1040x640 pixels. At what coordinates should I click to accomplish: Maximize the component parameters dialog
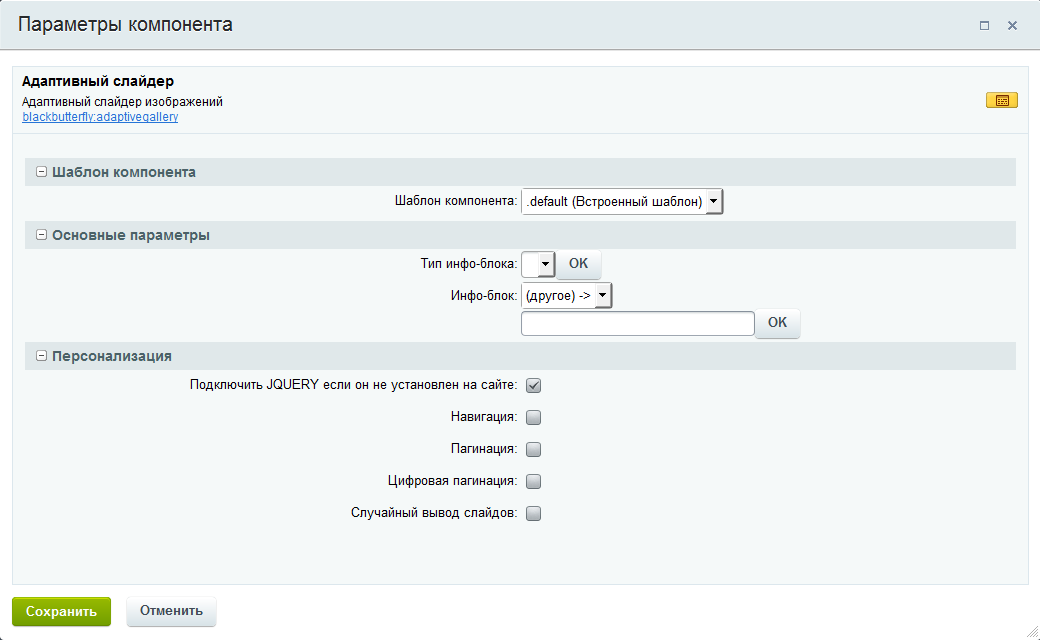tap(984, 26)
